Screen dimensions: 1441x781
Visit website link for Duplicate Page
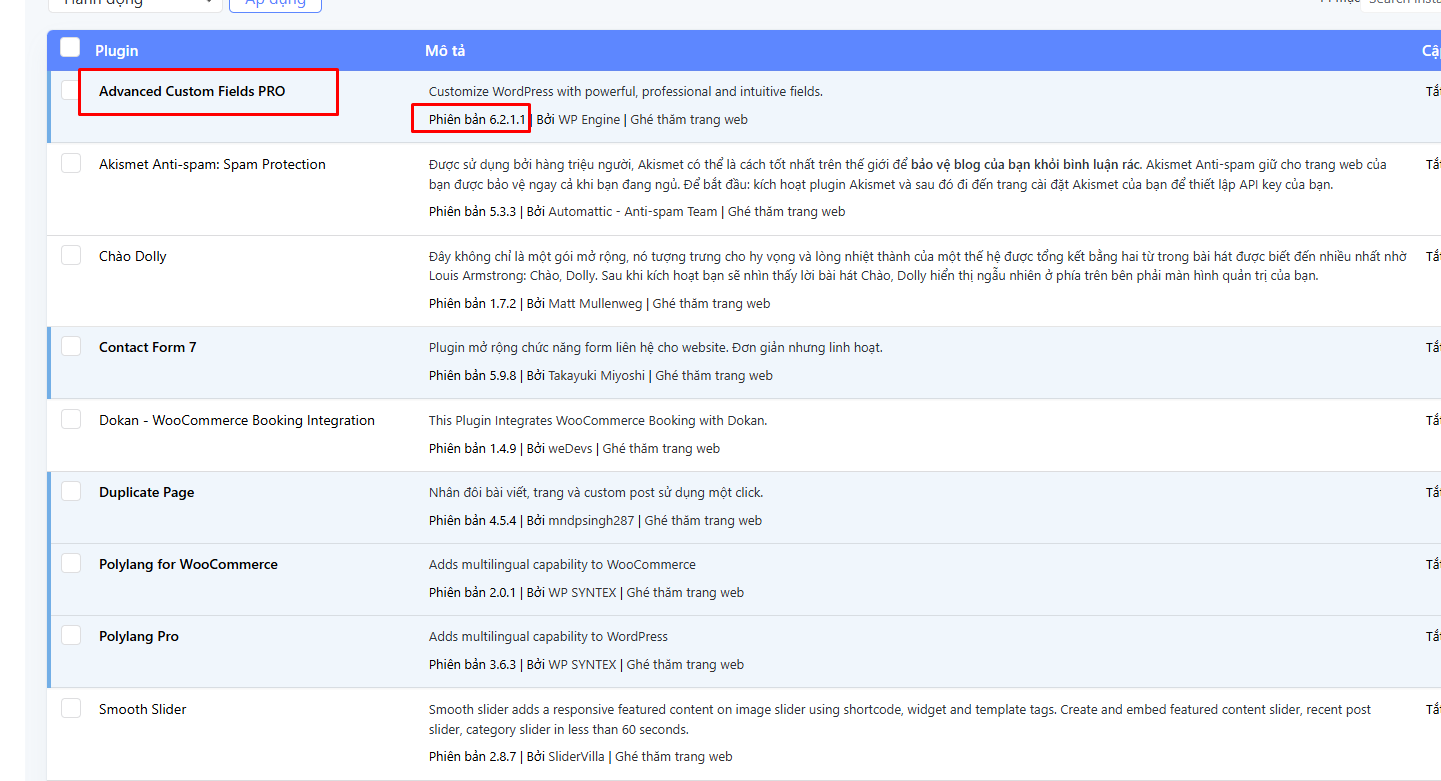[704, 521]
